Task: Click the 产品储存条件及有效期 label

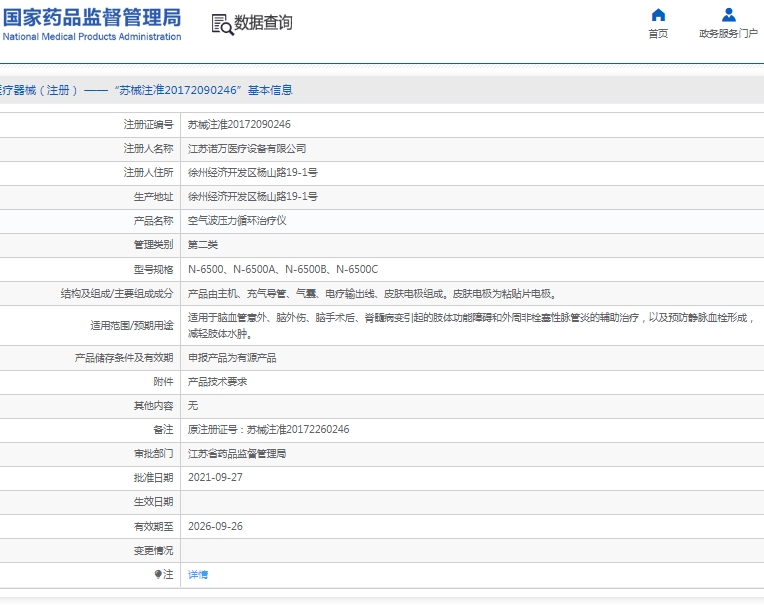Action: click(124, 358)
